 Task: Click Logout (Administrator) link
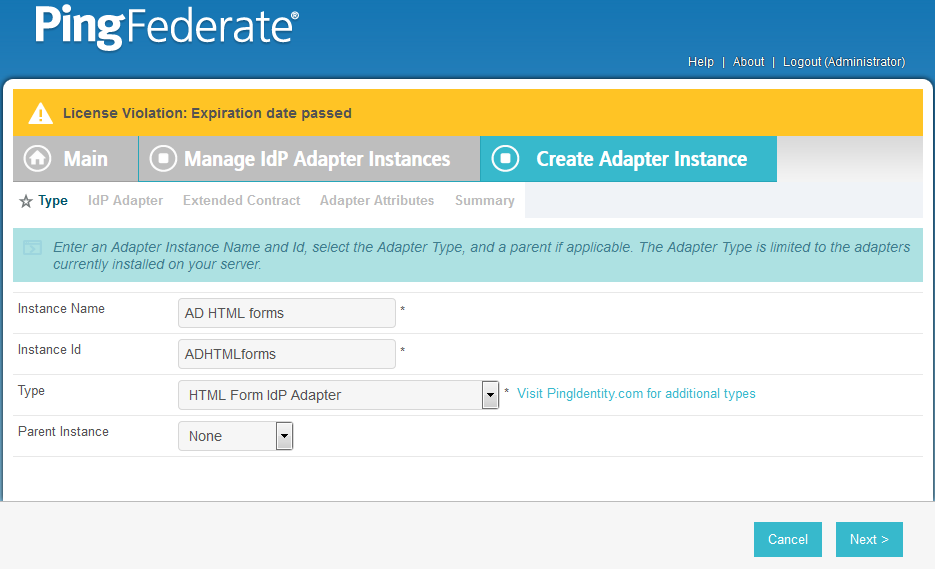tap(844, 61)
